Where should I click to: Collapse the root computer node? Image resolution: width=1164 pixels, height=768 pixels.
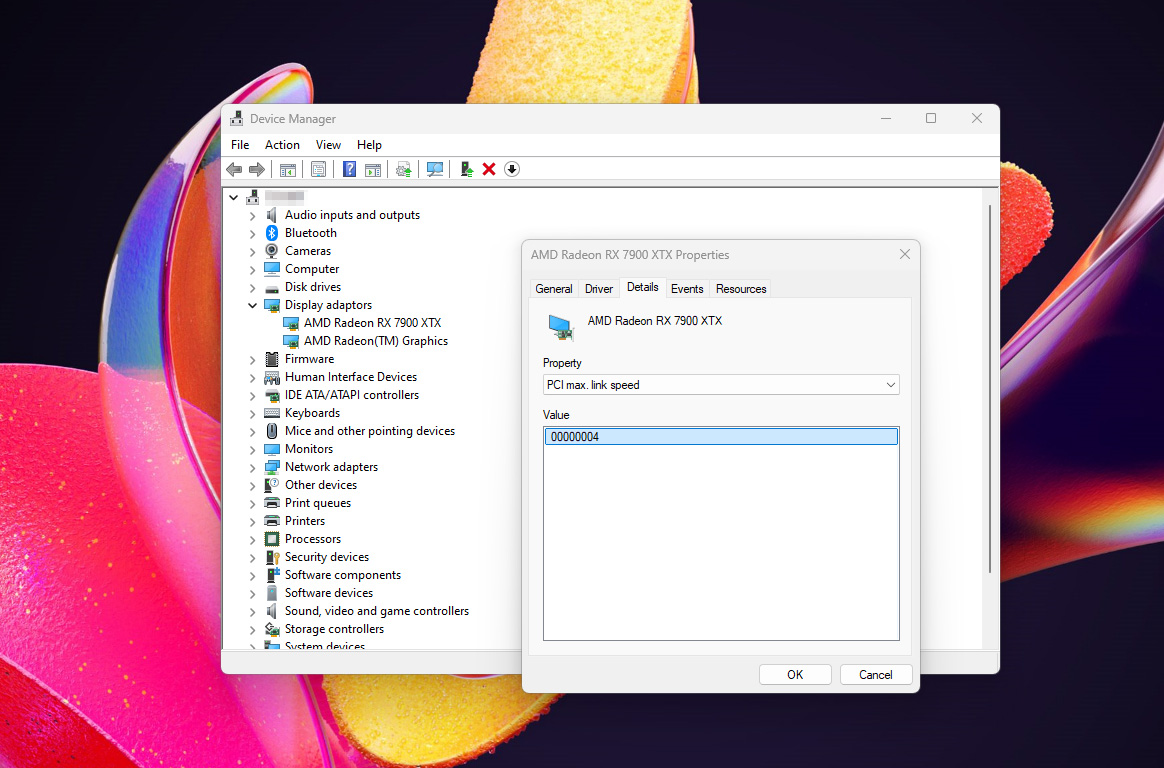tap(234, 197)
